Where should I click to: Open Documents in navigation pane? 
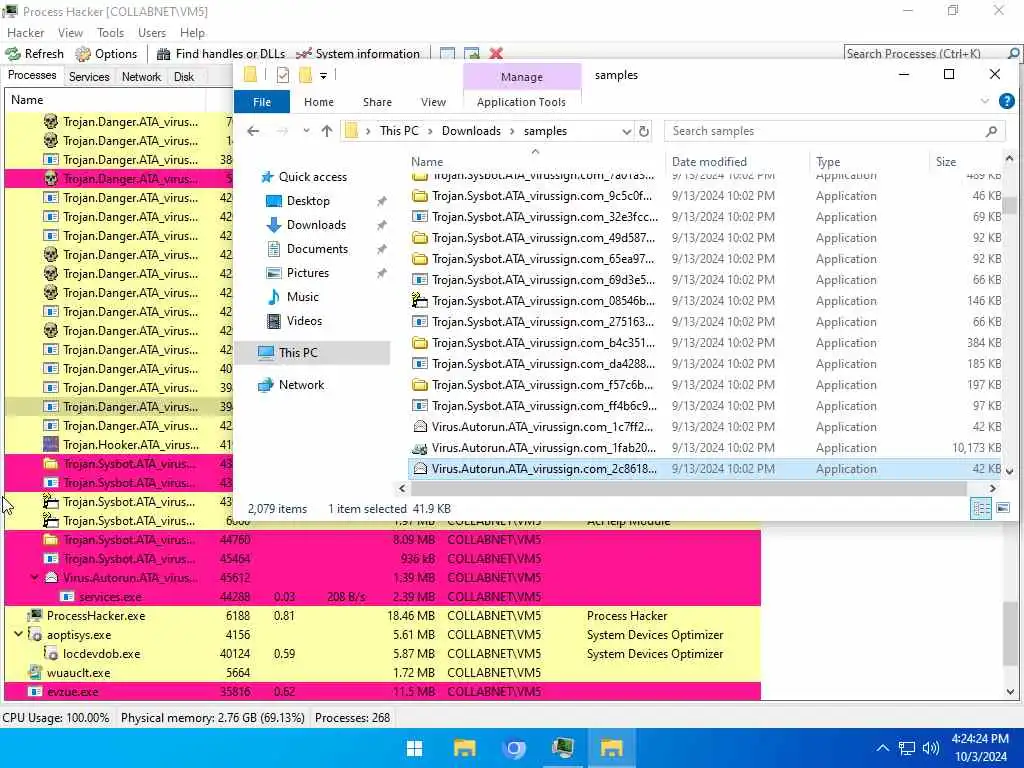tap(307, 249)
